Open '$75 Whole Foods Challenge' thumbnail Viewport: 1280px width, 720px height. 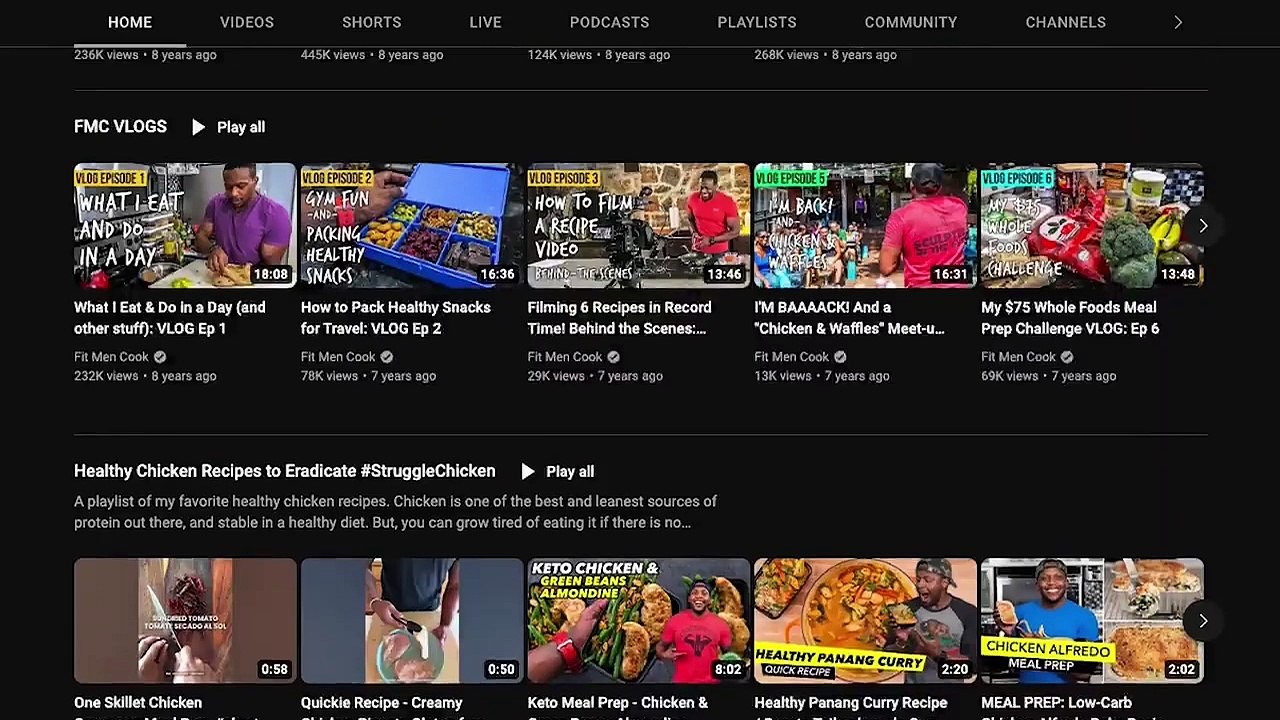click(1092, 226)
